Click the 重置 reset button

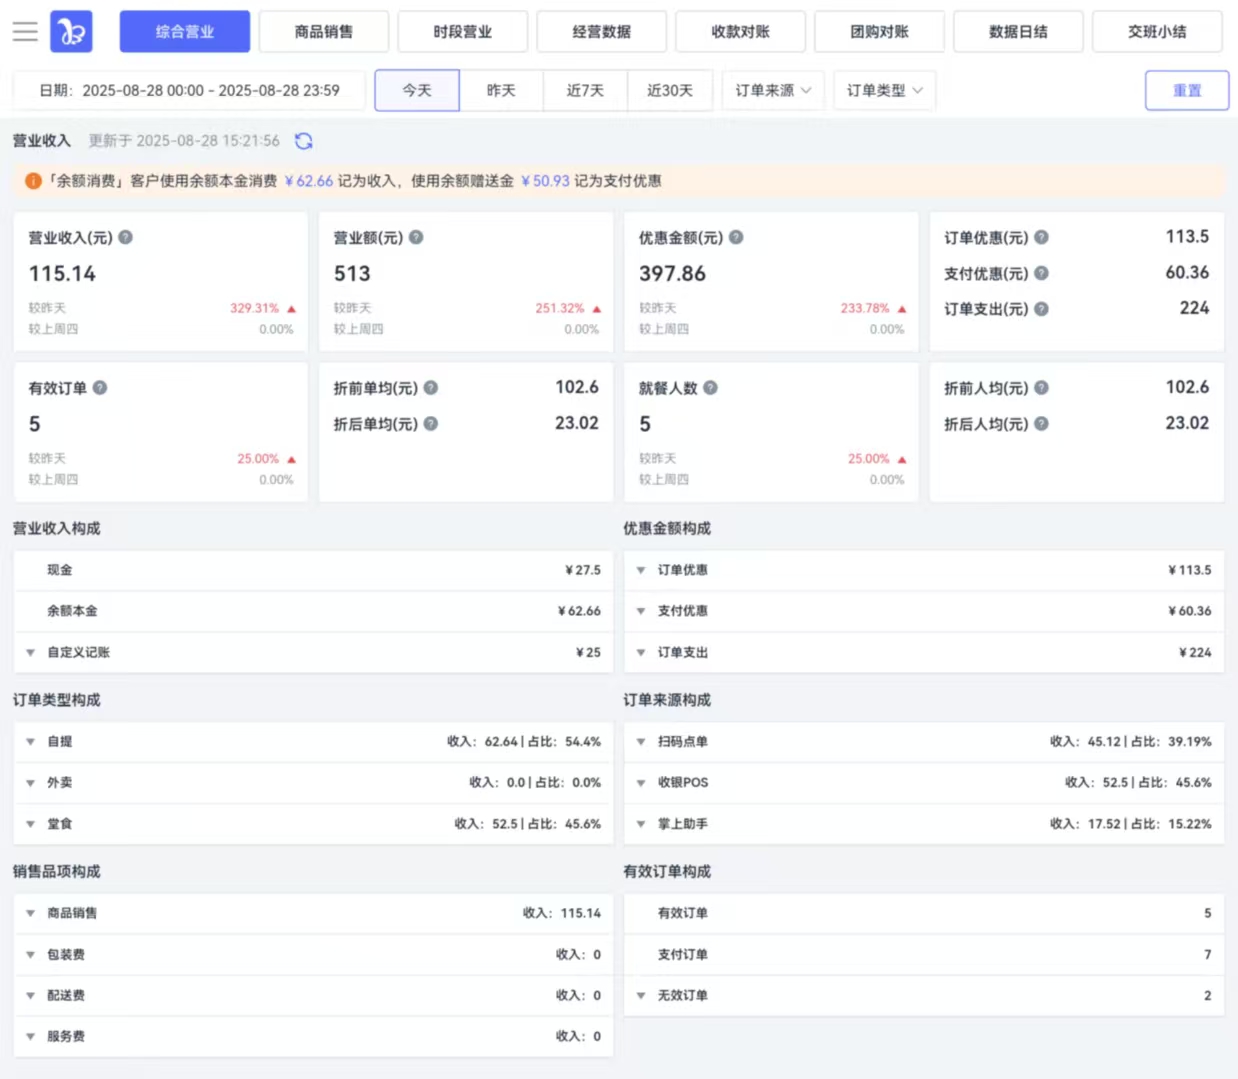[1187, 90]
